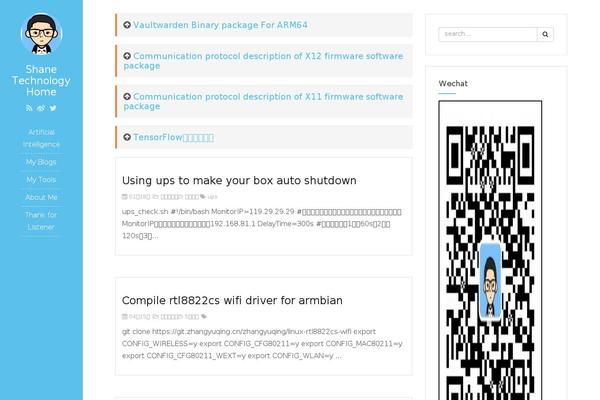600x400 pixels.
Task: Open the Twitter bird icon in sidebar
Action: pos(53,108)
